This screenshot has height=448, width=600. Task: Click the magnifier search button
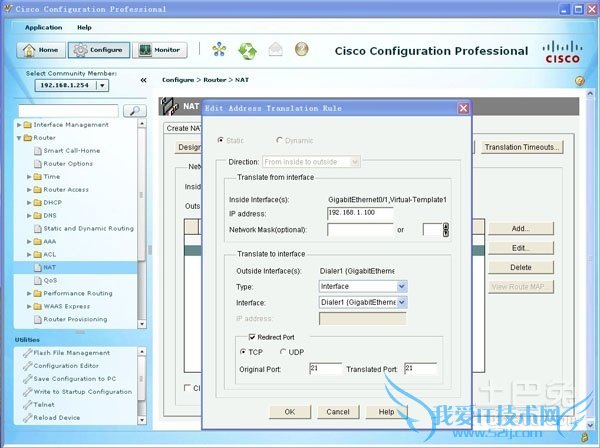(x=135, y=111)
